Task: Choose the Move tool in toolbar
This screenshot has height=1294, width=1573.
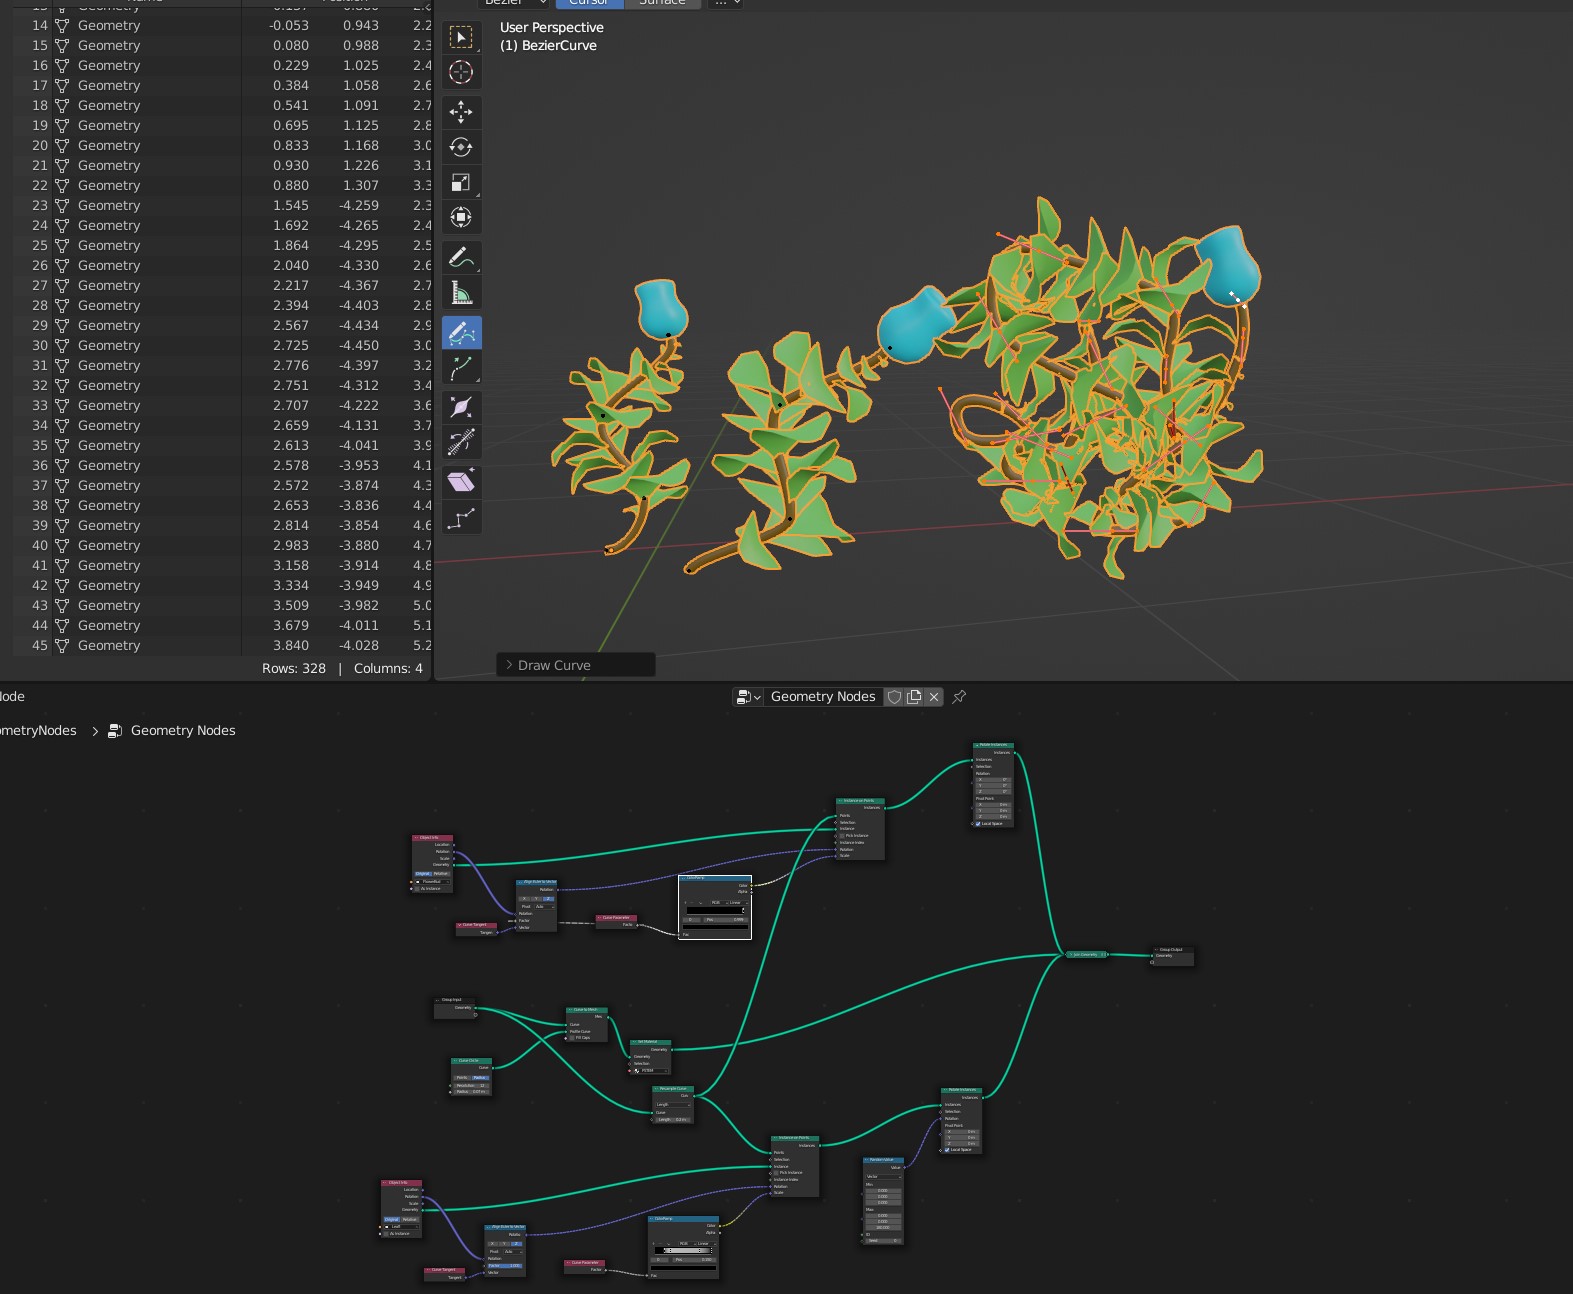Action: point(461,112)
